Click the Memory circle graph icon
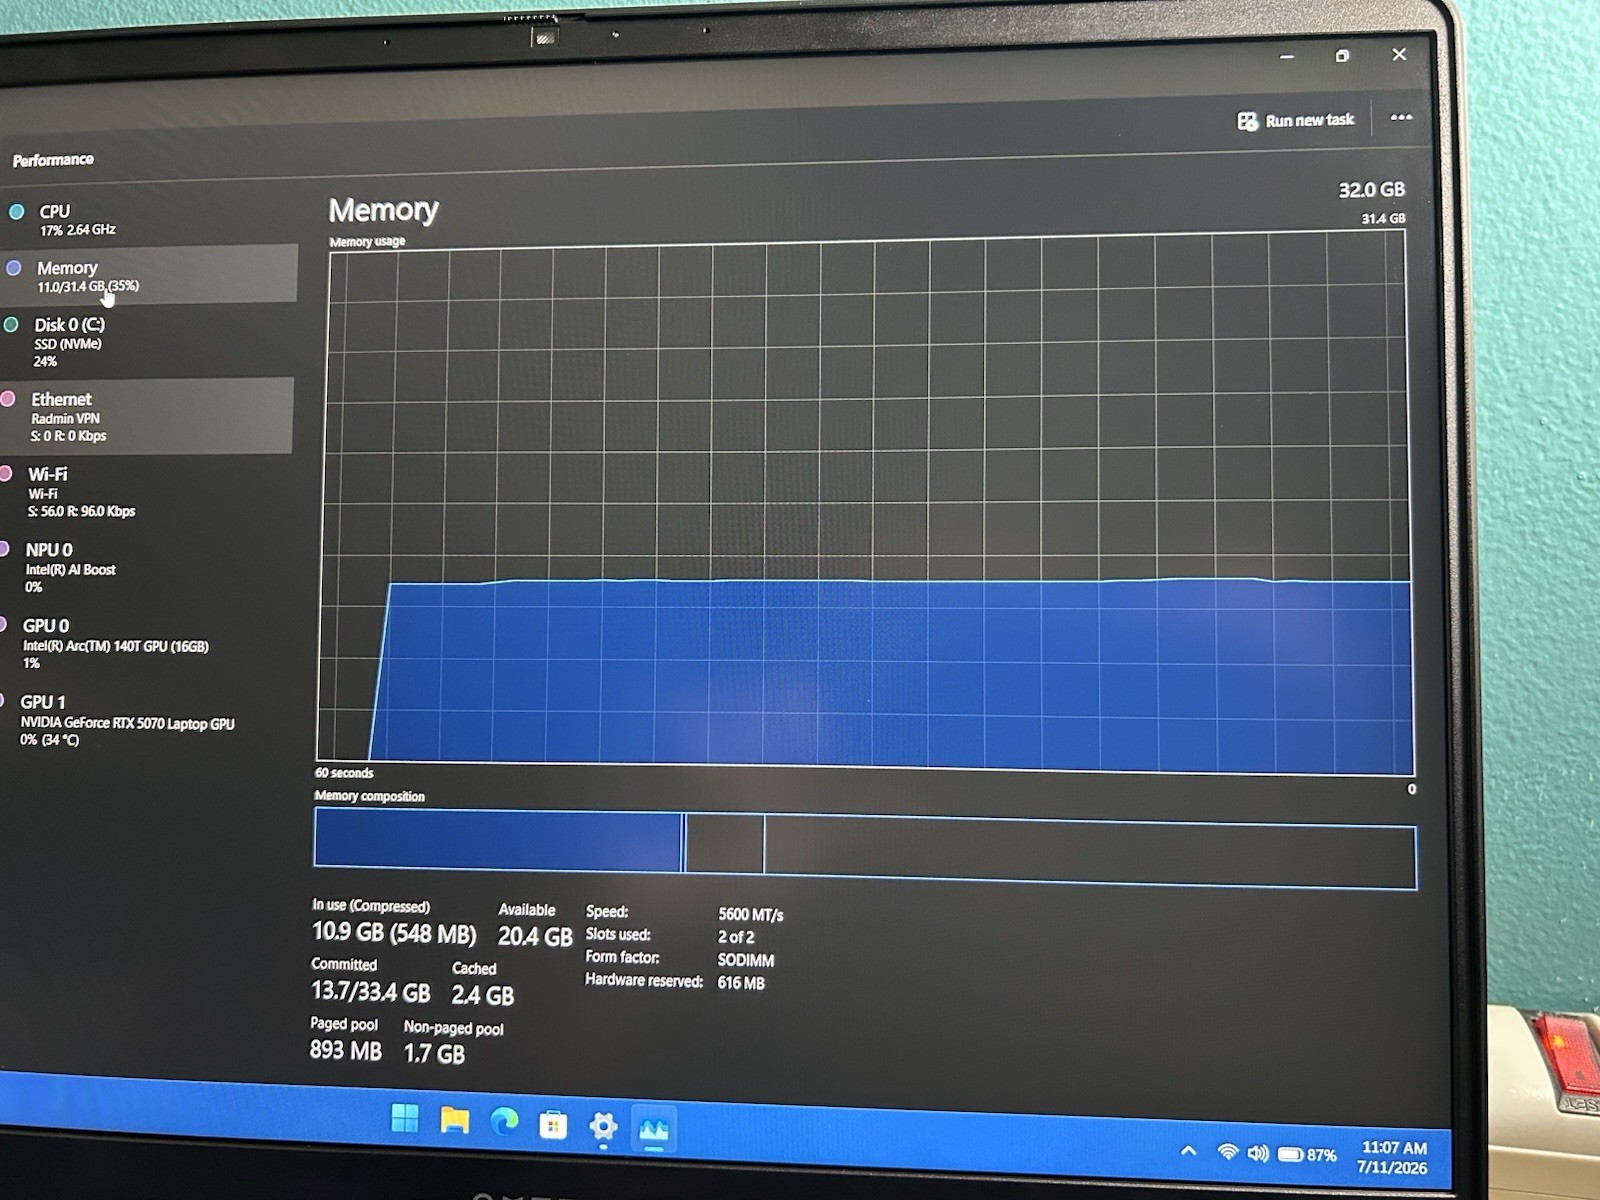The image size is (1600, 1200). 14,268
